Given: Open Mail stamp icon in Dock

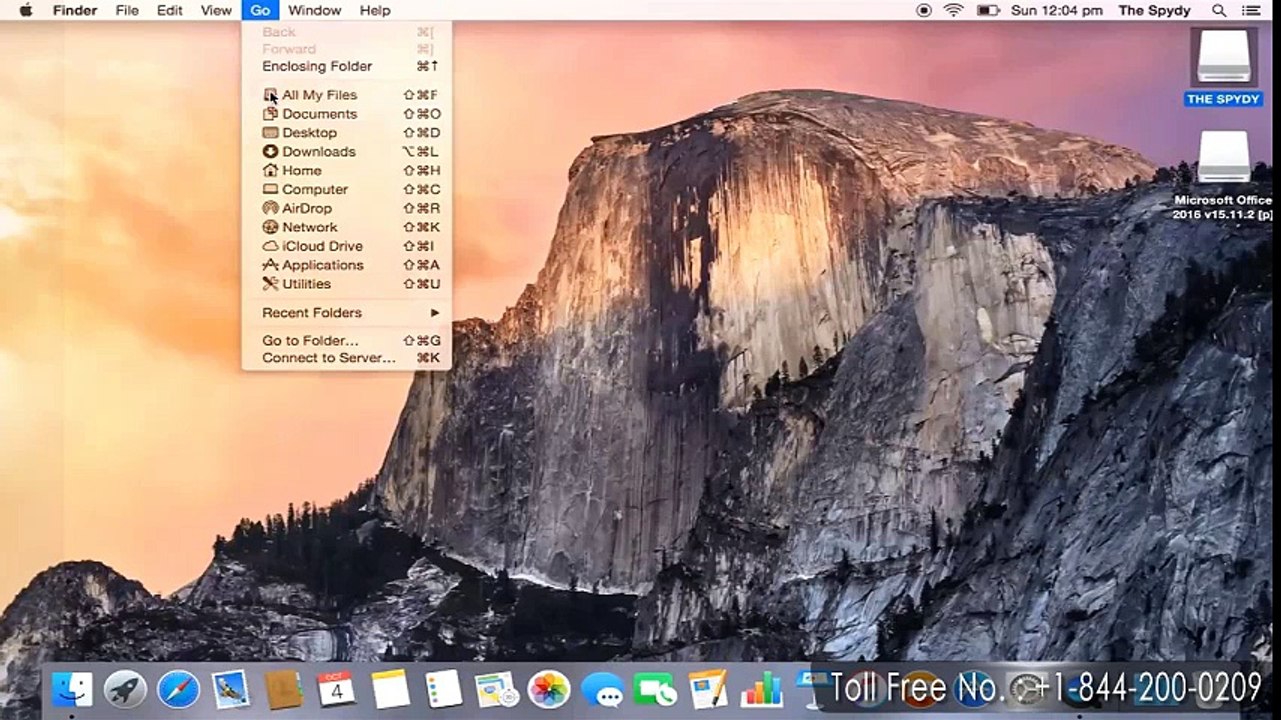Looking at the screenshot, I should click(x=231, y=689).
